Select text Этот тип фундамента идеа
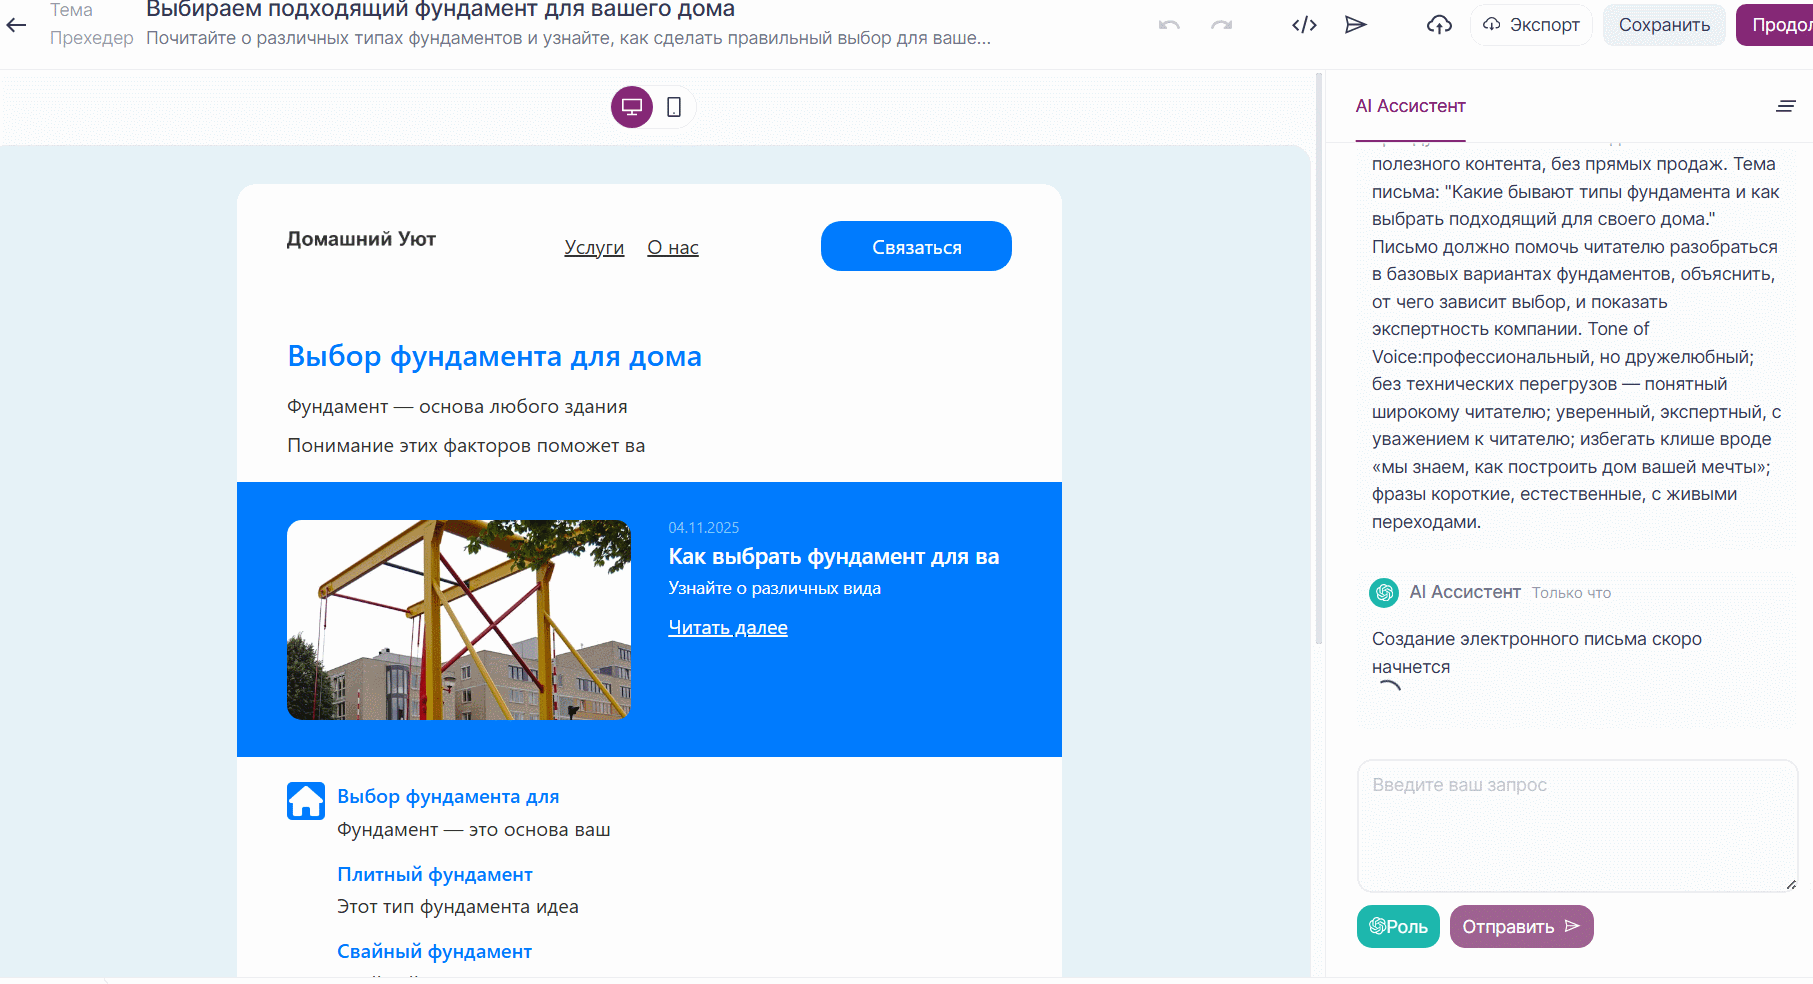This screenshot has width=1813, height=984. 458,906
